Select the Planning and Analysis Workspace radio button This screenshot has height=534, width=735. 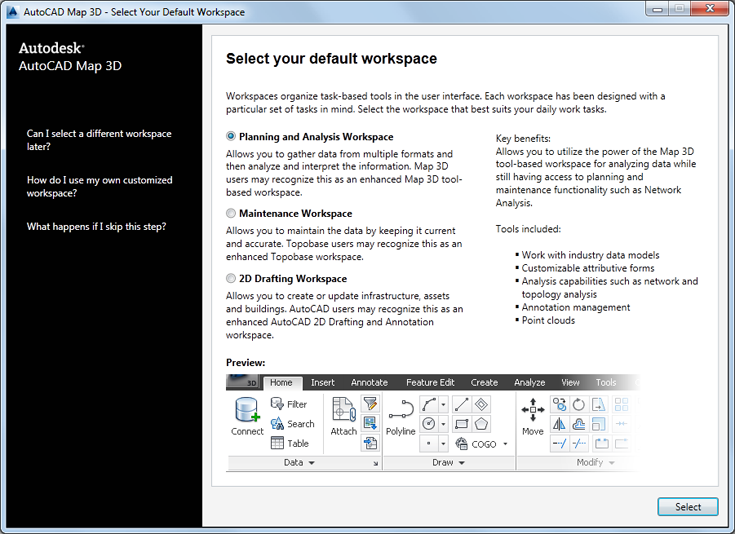tap(231, 136)
